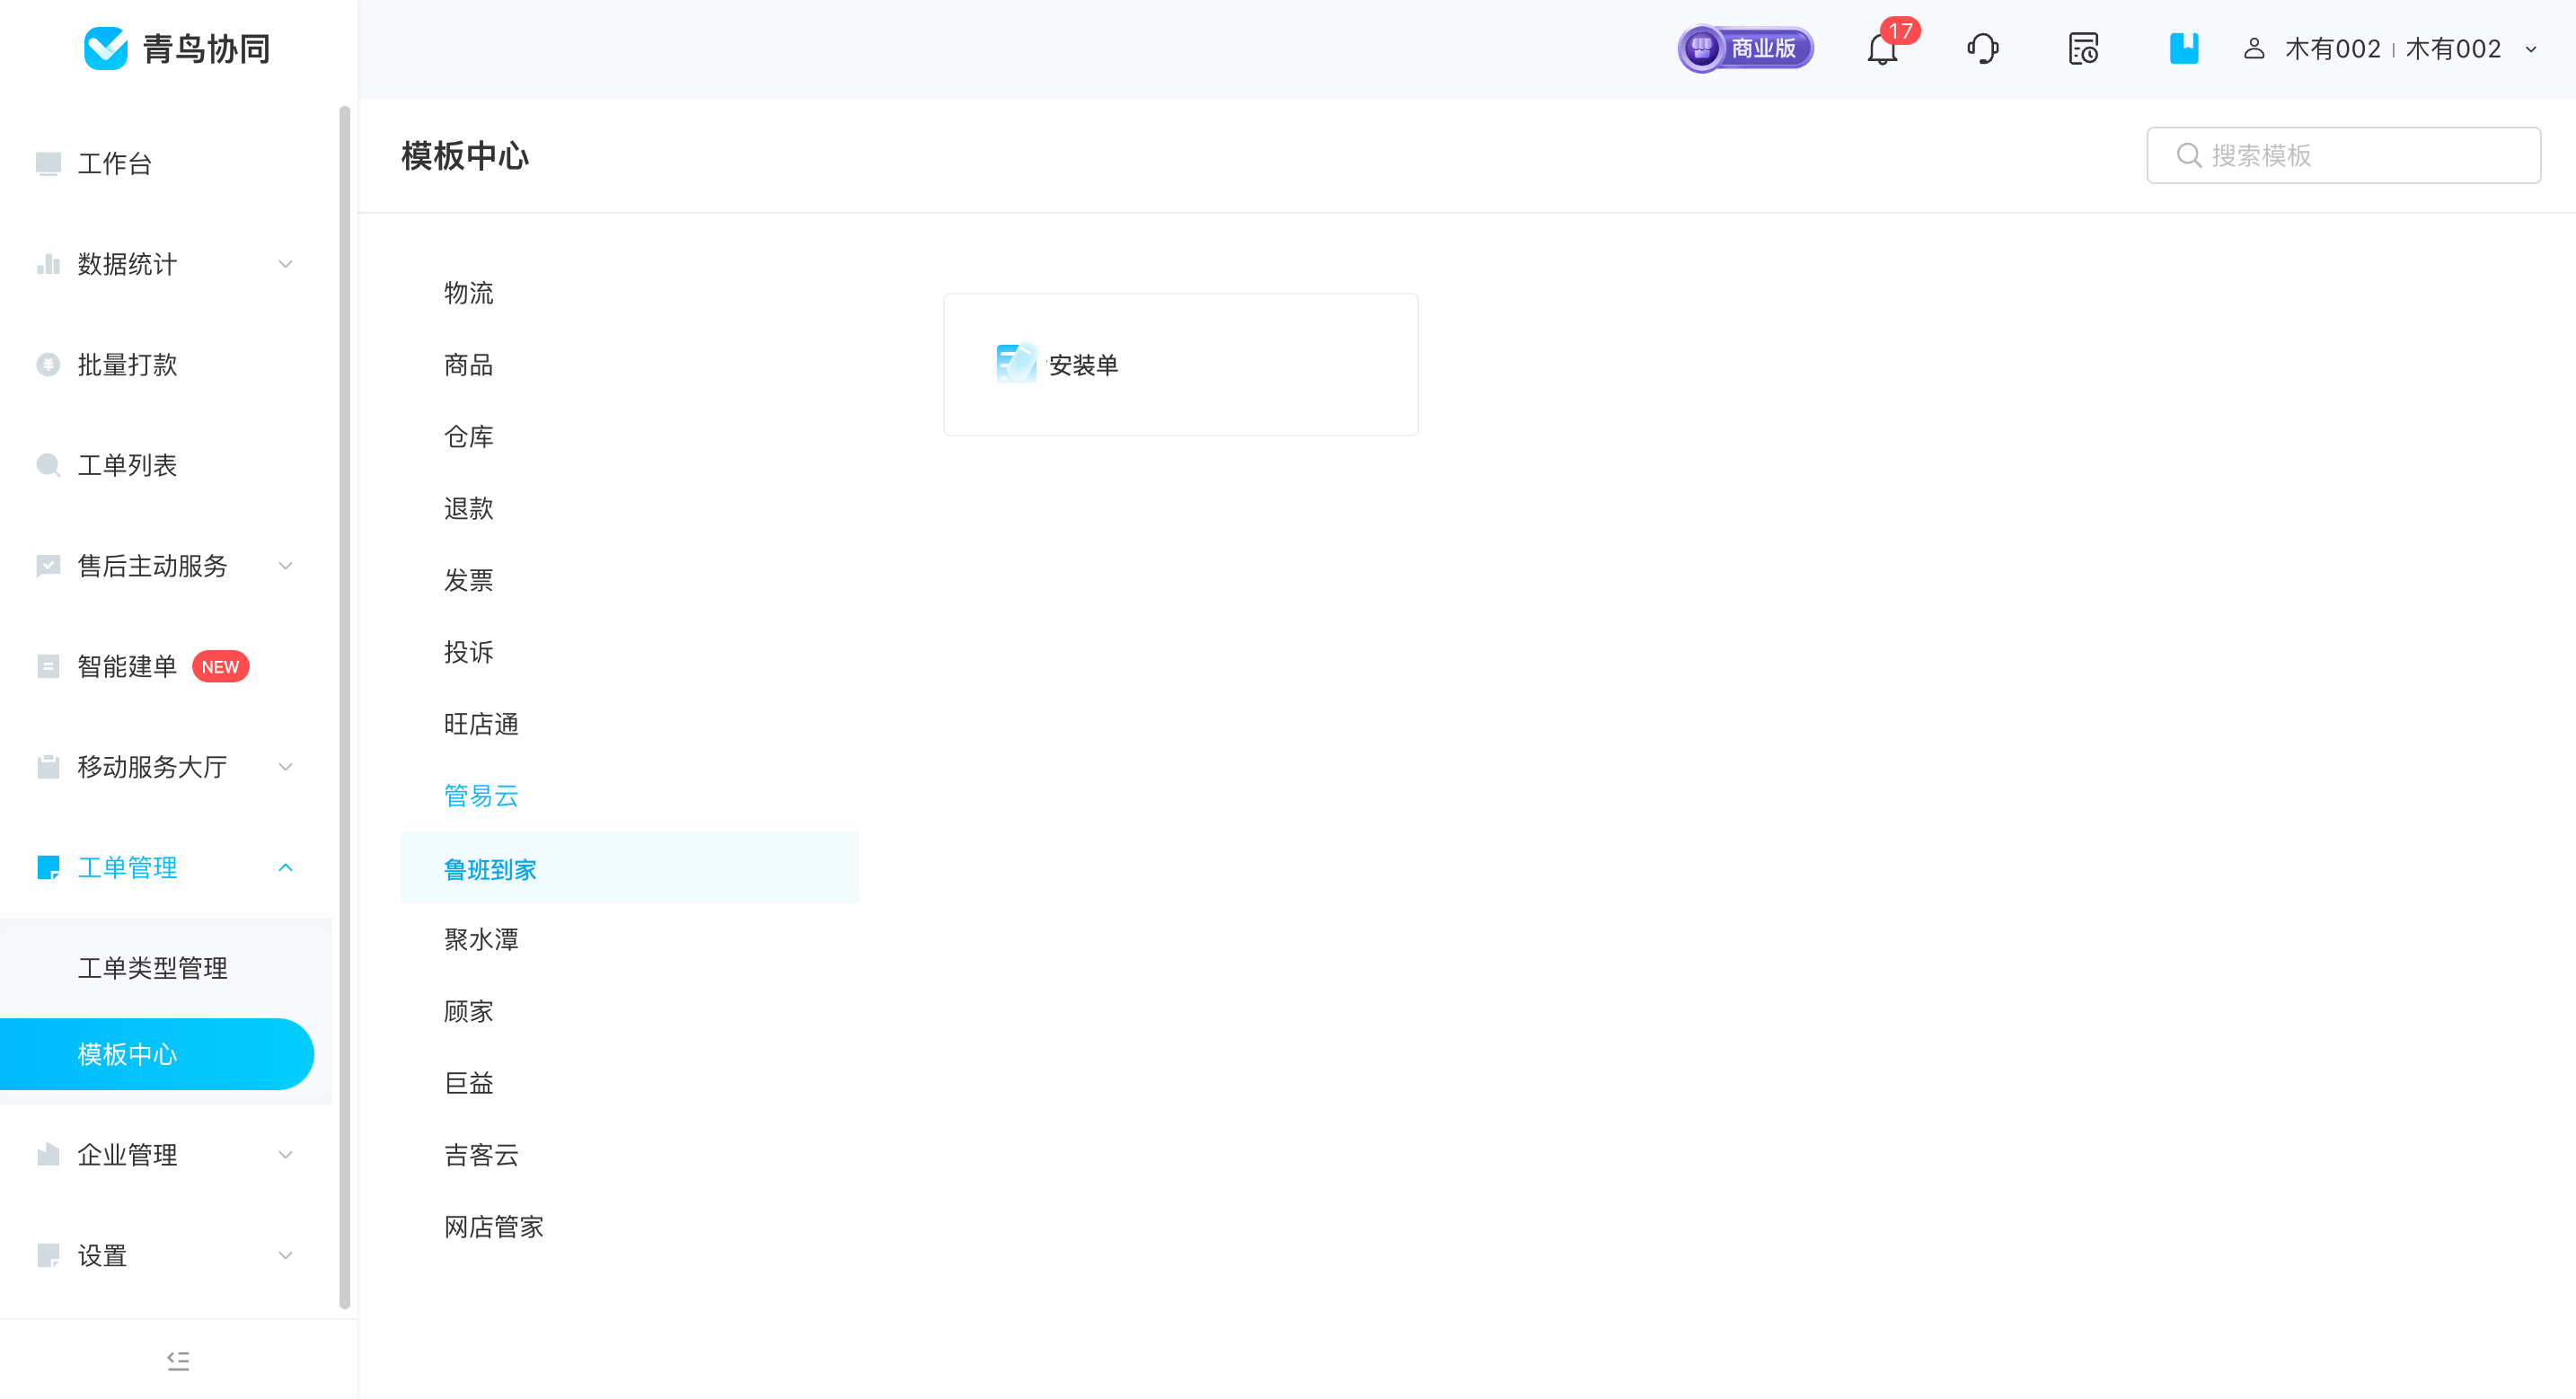
Task: Select the 网店管家 template category
Action: pyautogui.click(x=629, y=1227)
